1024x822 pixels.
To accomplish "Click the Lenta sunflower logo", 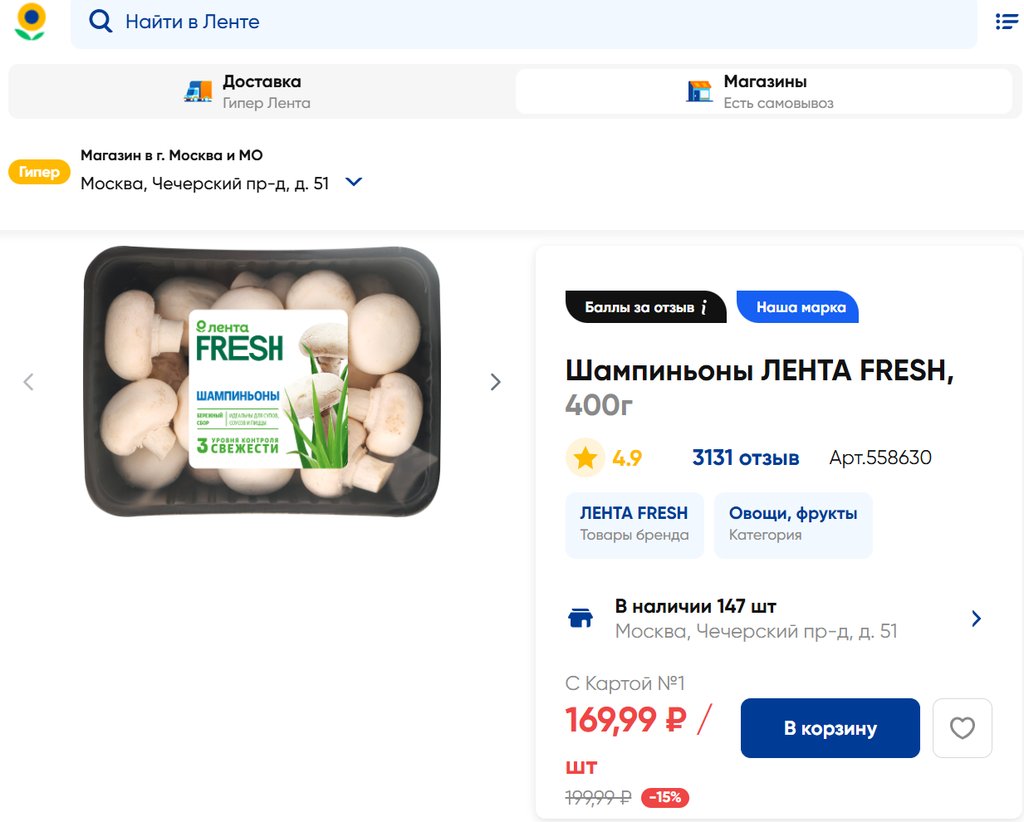I will (31, 22).
